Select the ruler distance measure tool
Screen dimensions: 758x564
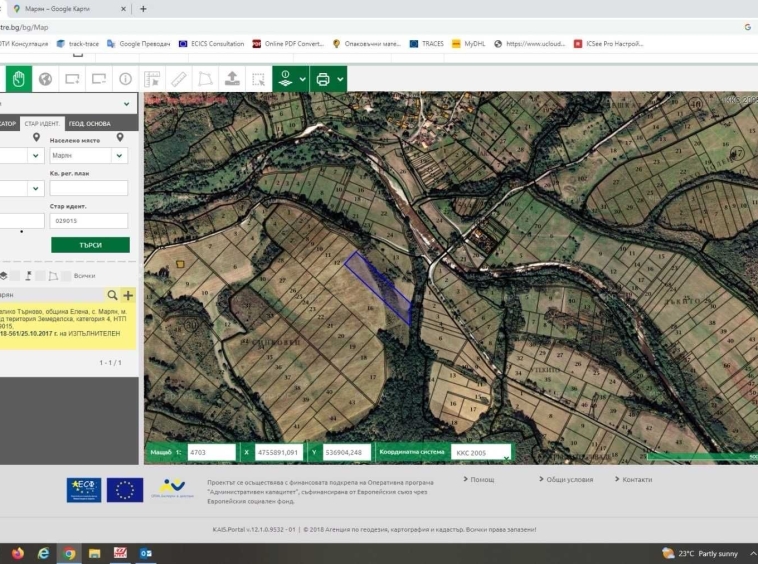click(179, 79)
